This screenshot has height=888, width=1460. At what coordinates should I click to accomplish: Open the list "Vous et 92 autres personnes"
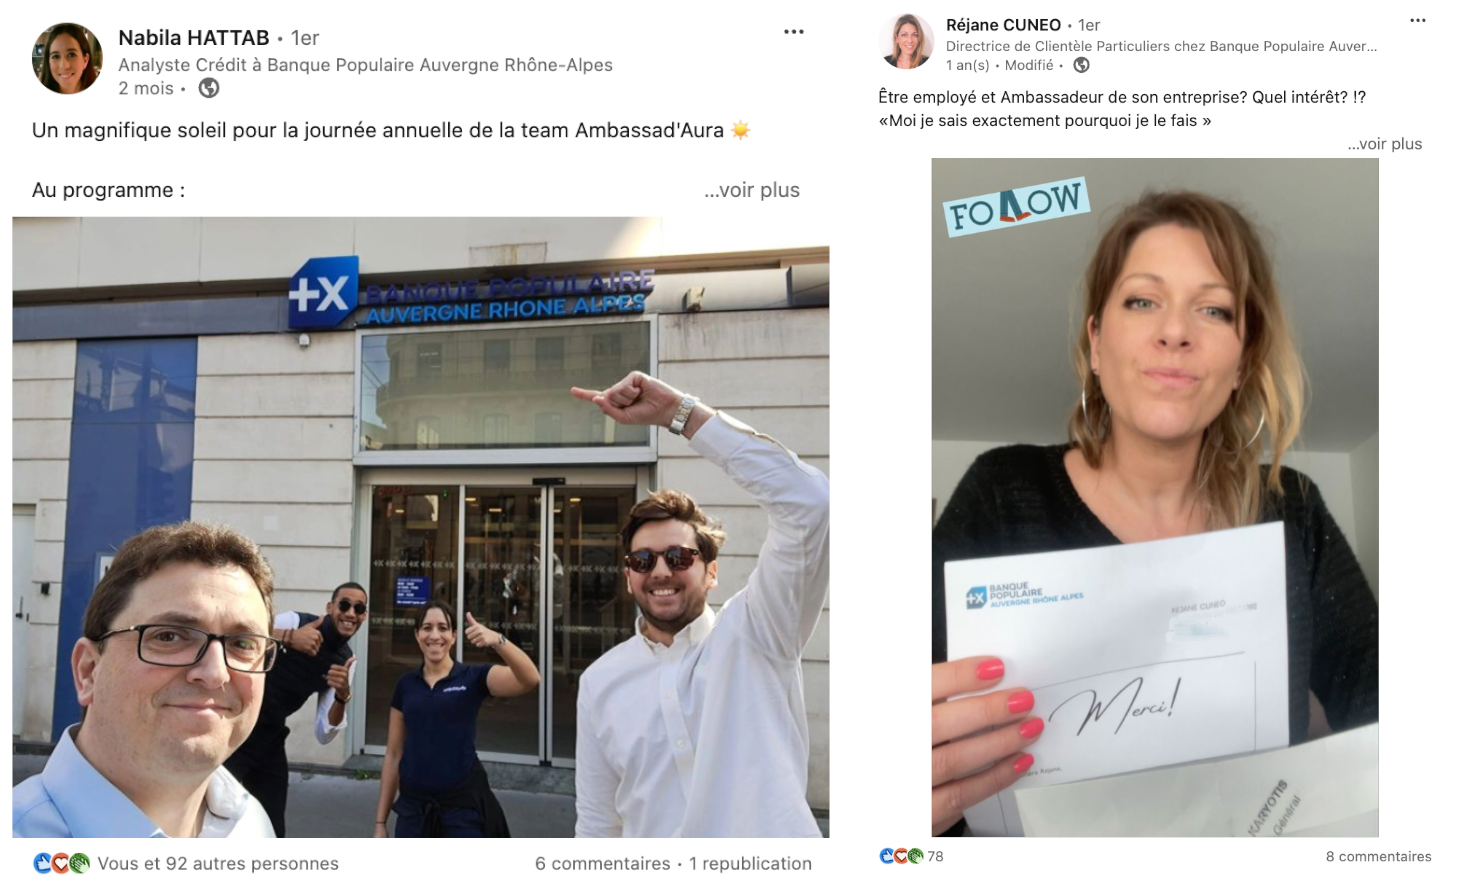(x=218, y=863)
